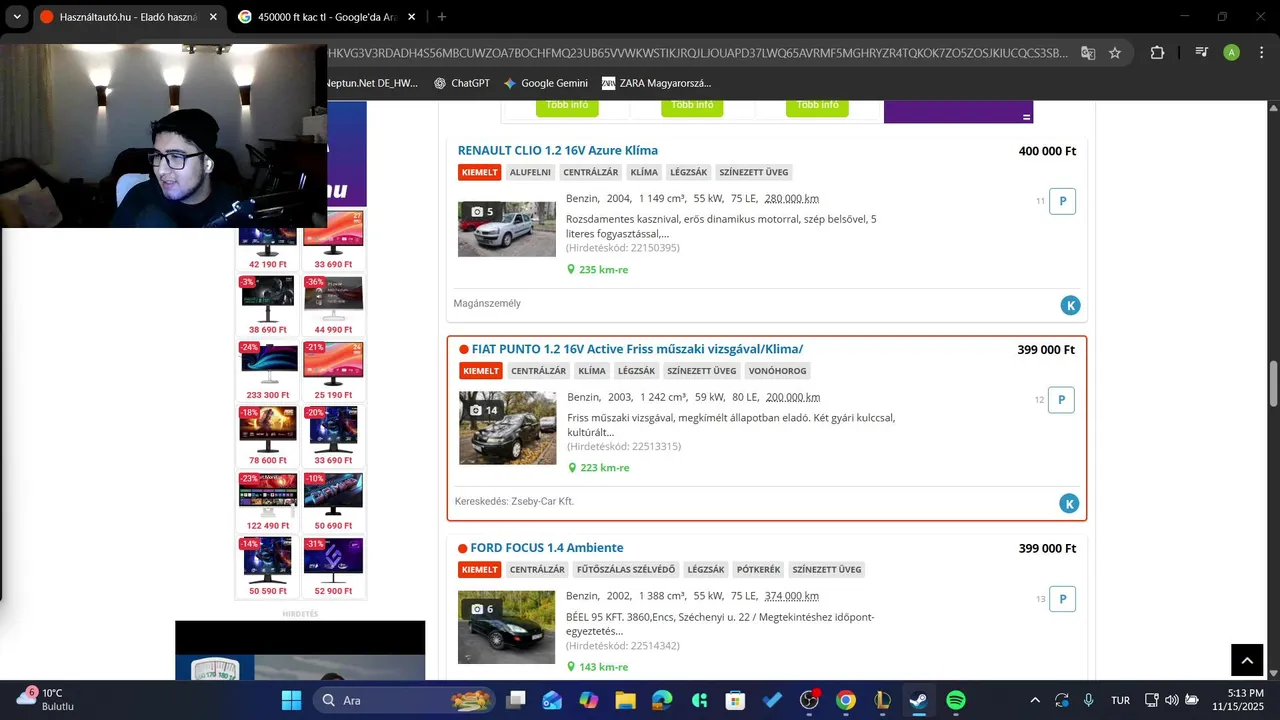Click the monitor ad priced 52 900 Ft

tap(333, 568)
